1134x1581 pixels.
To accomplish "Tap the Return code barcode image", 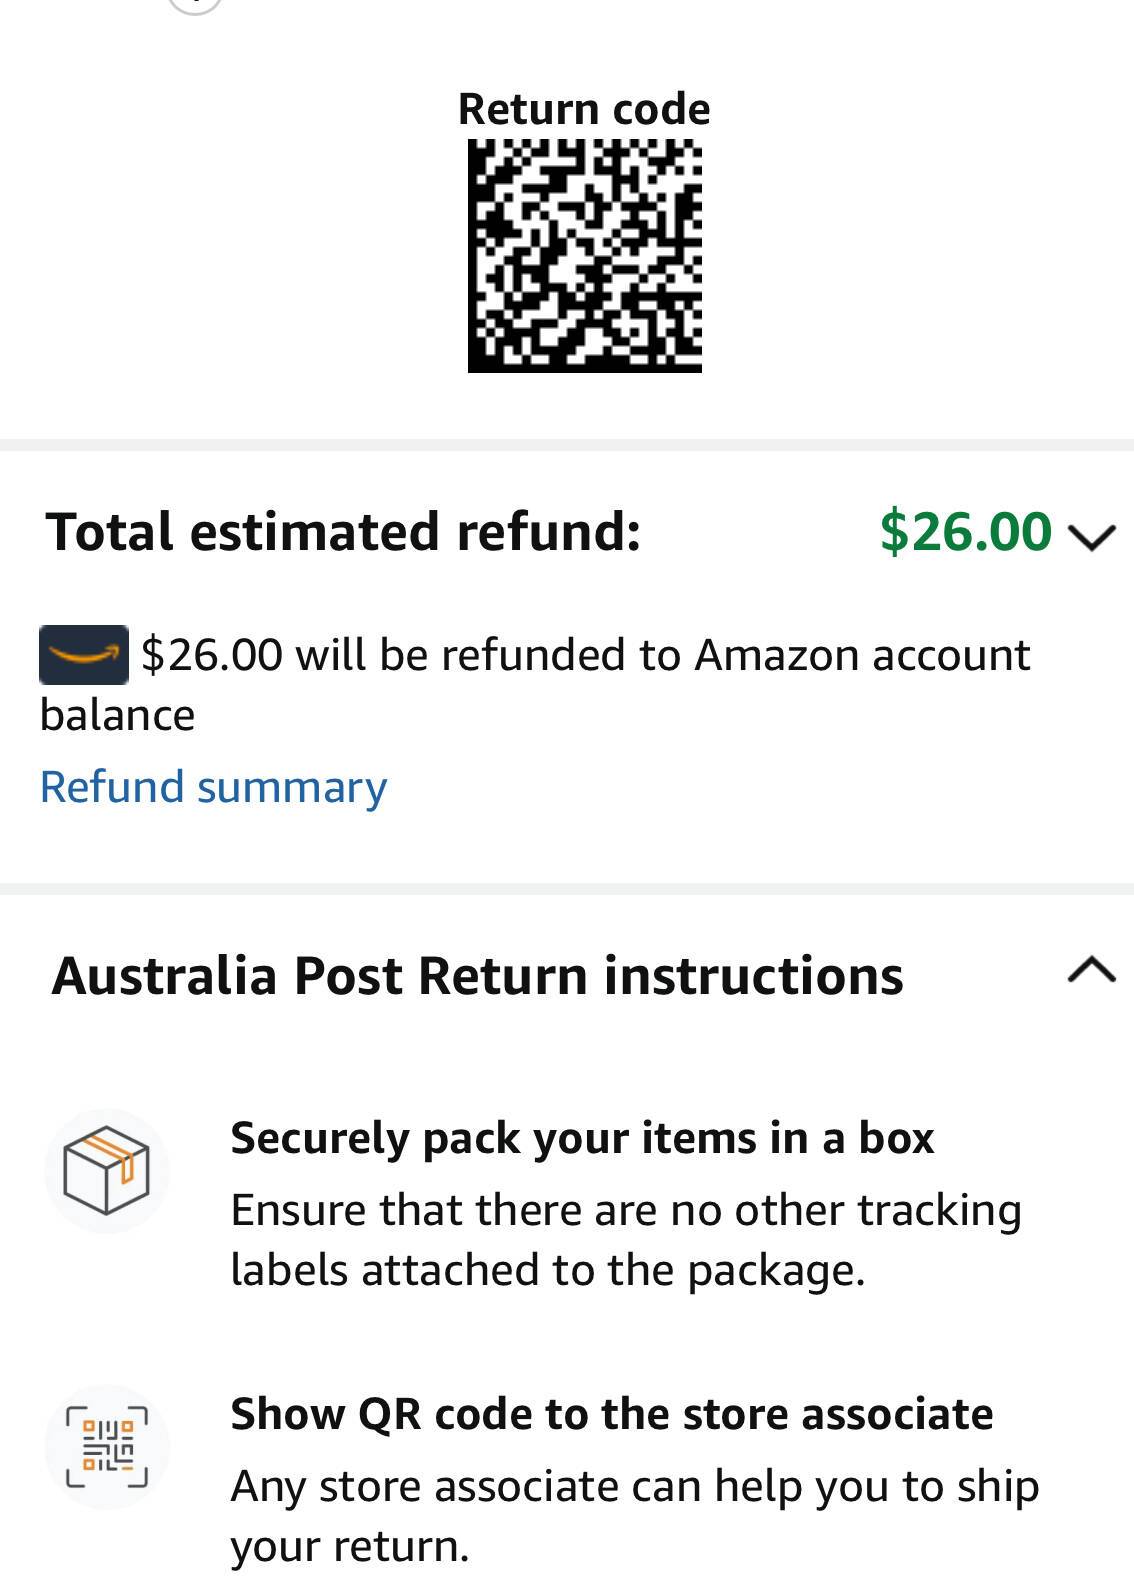I will [x=585, y=256].
